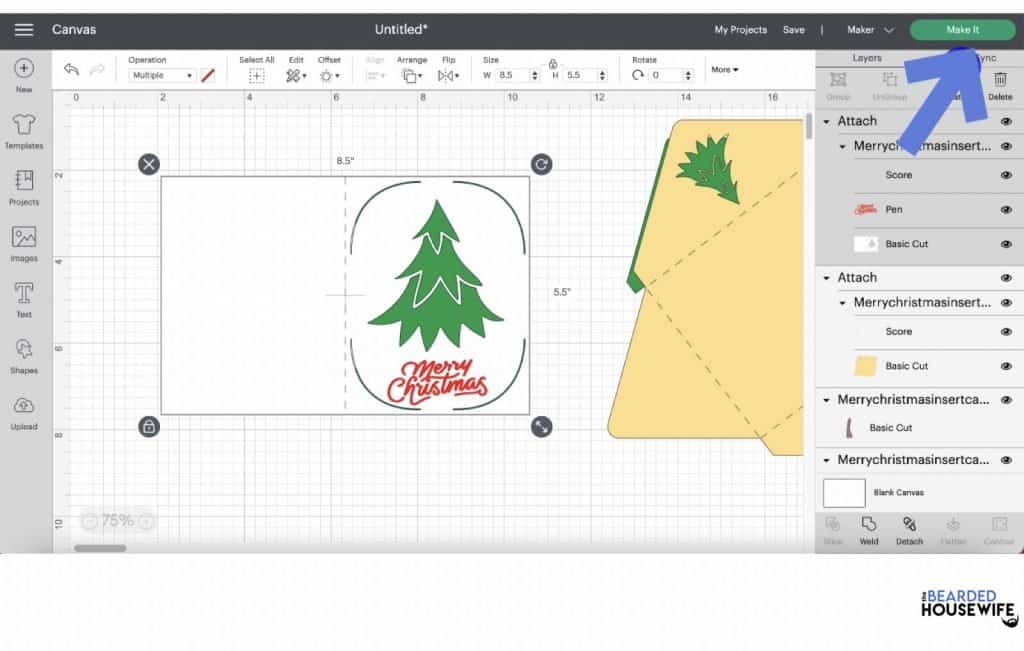Image resolution: width=1024 pixels, height=651 pixels.
Task: Collapse the second Attach group
Action: click(827, 277)
